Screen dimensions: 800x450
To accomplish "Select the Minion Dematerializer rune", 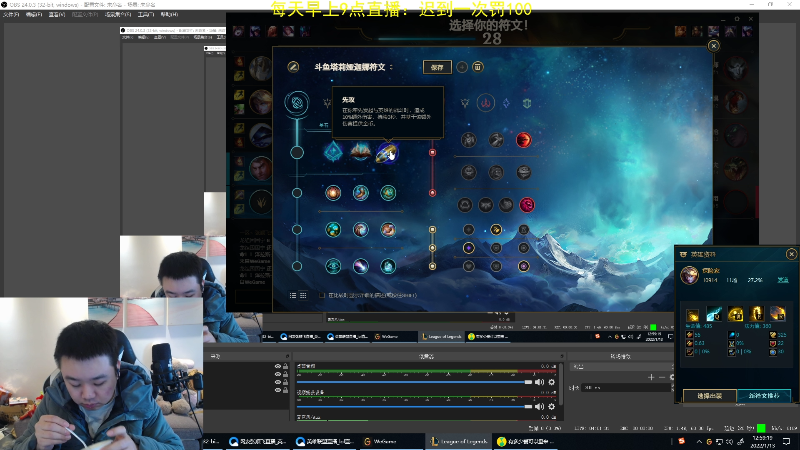I will 361,230.
